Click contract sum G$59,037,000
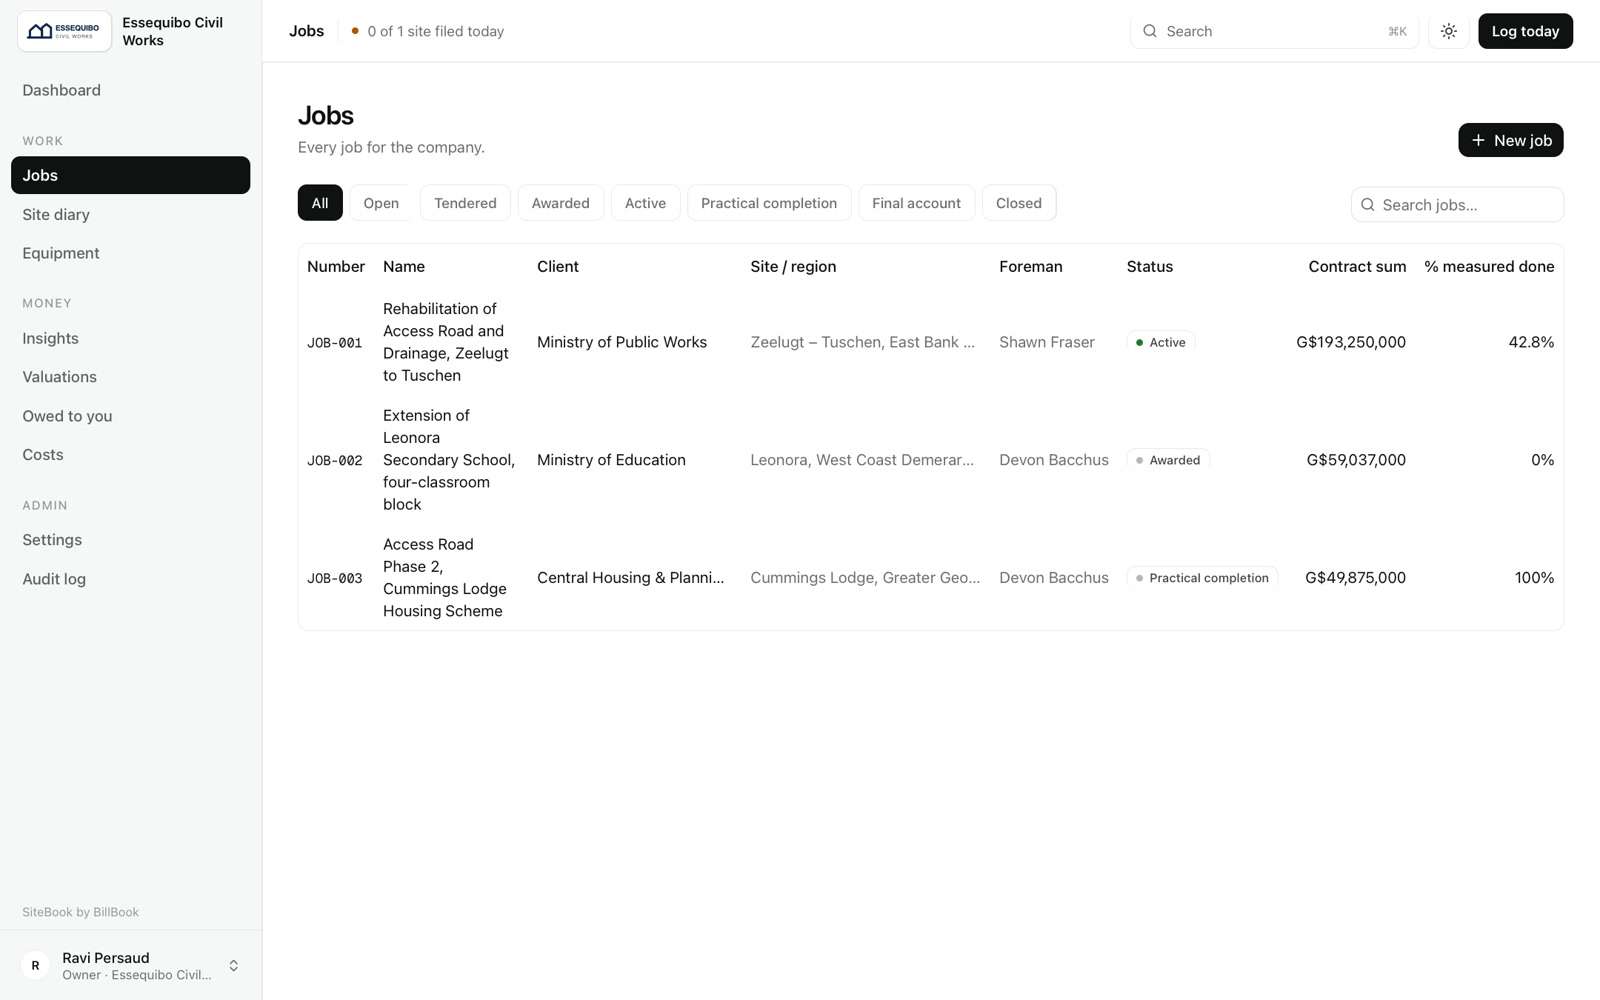 point(1356,460)
